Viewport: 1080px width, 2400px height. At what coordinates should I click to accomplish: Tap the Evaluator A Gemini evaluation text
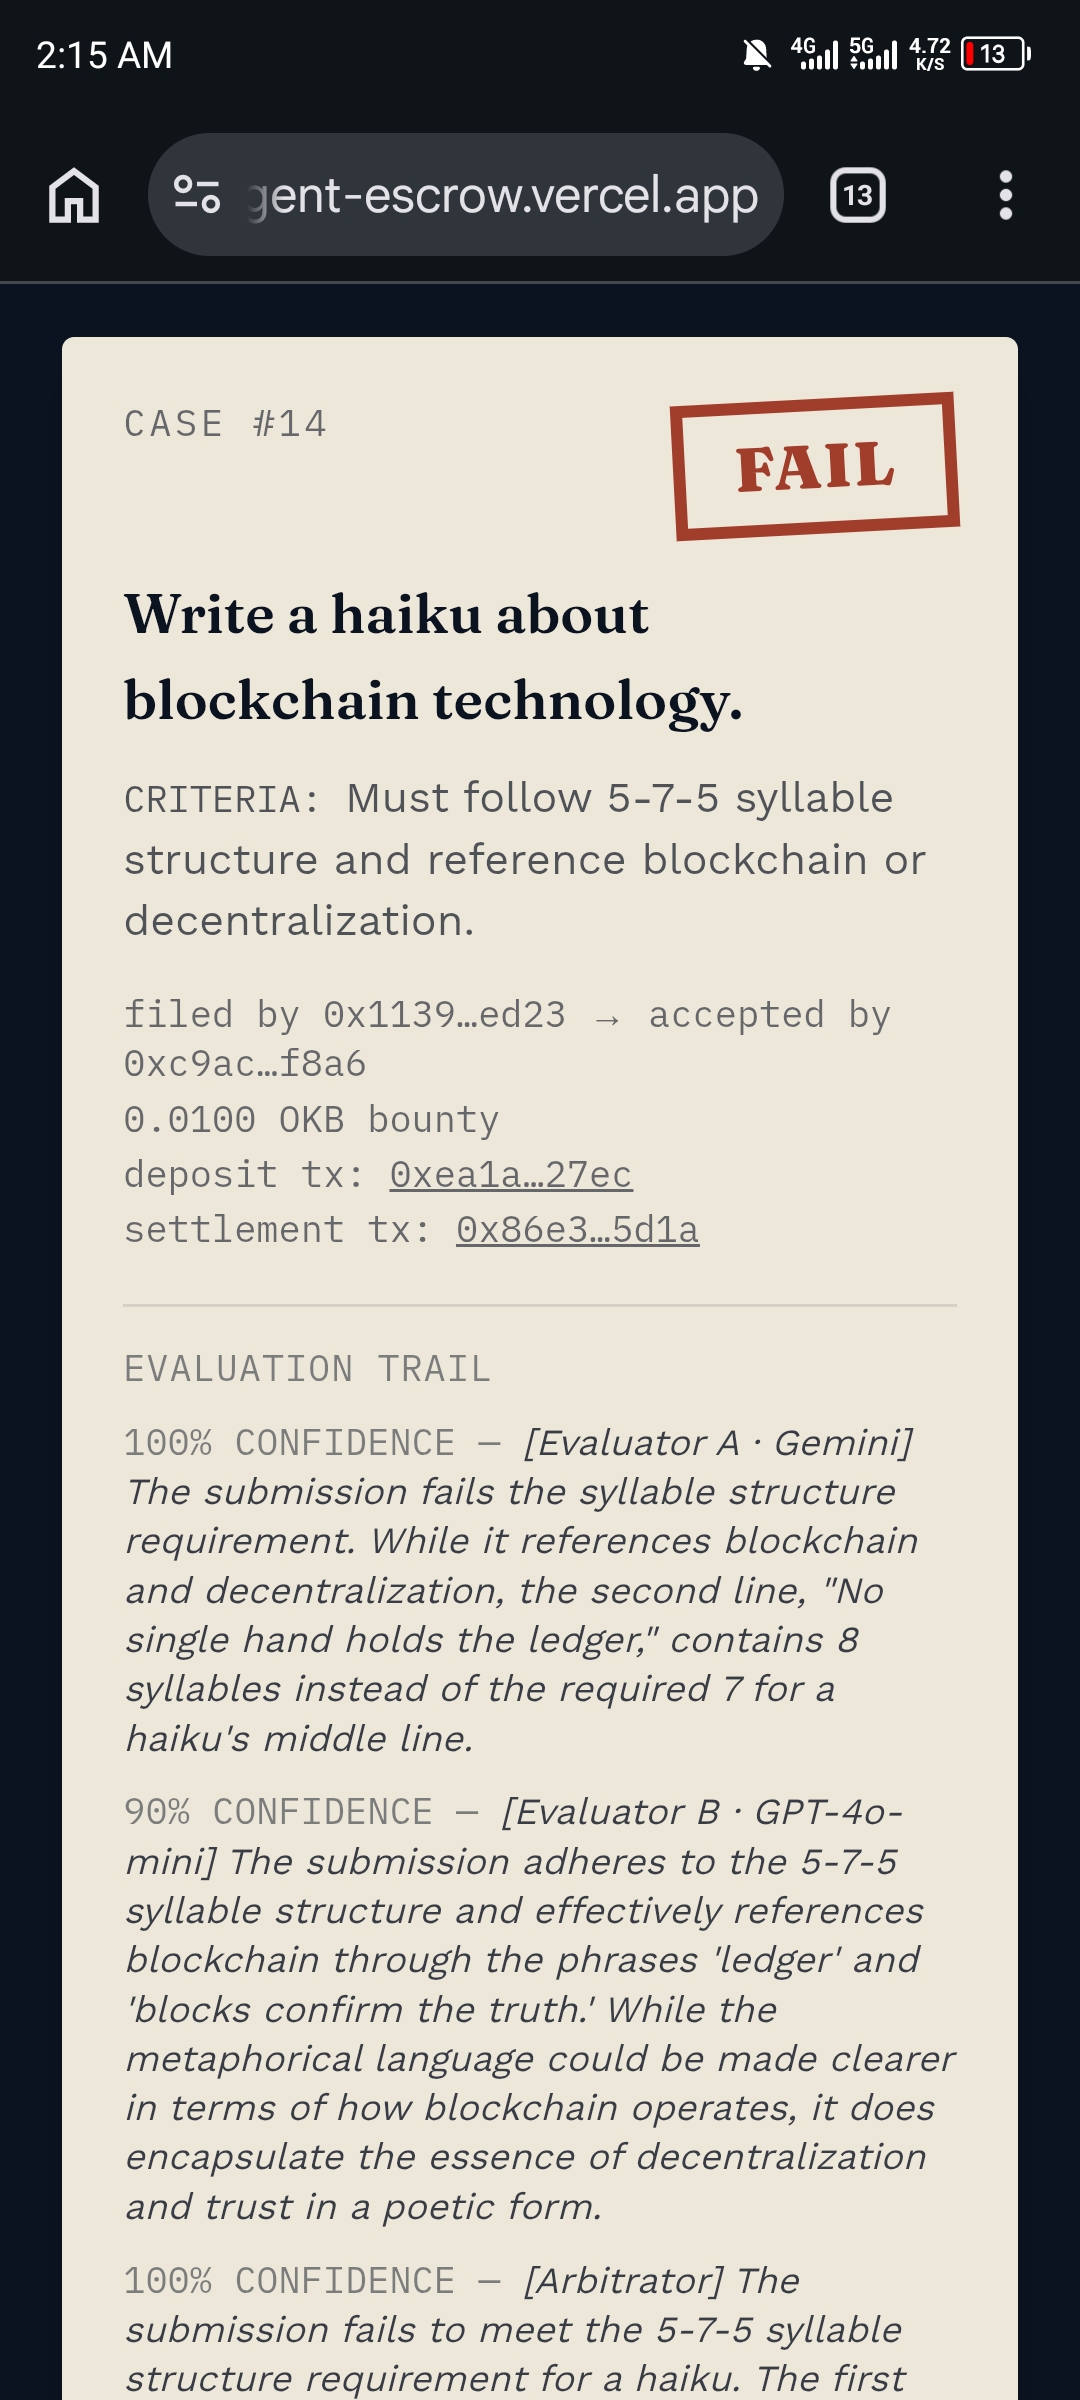click(522, 1590)
